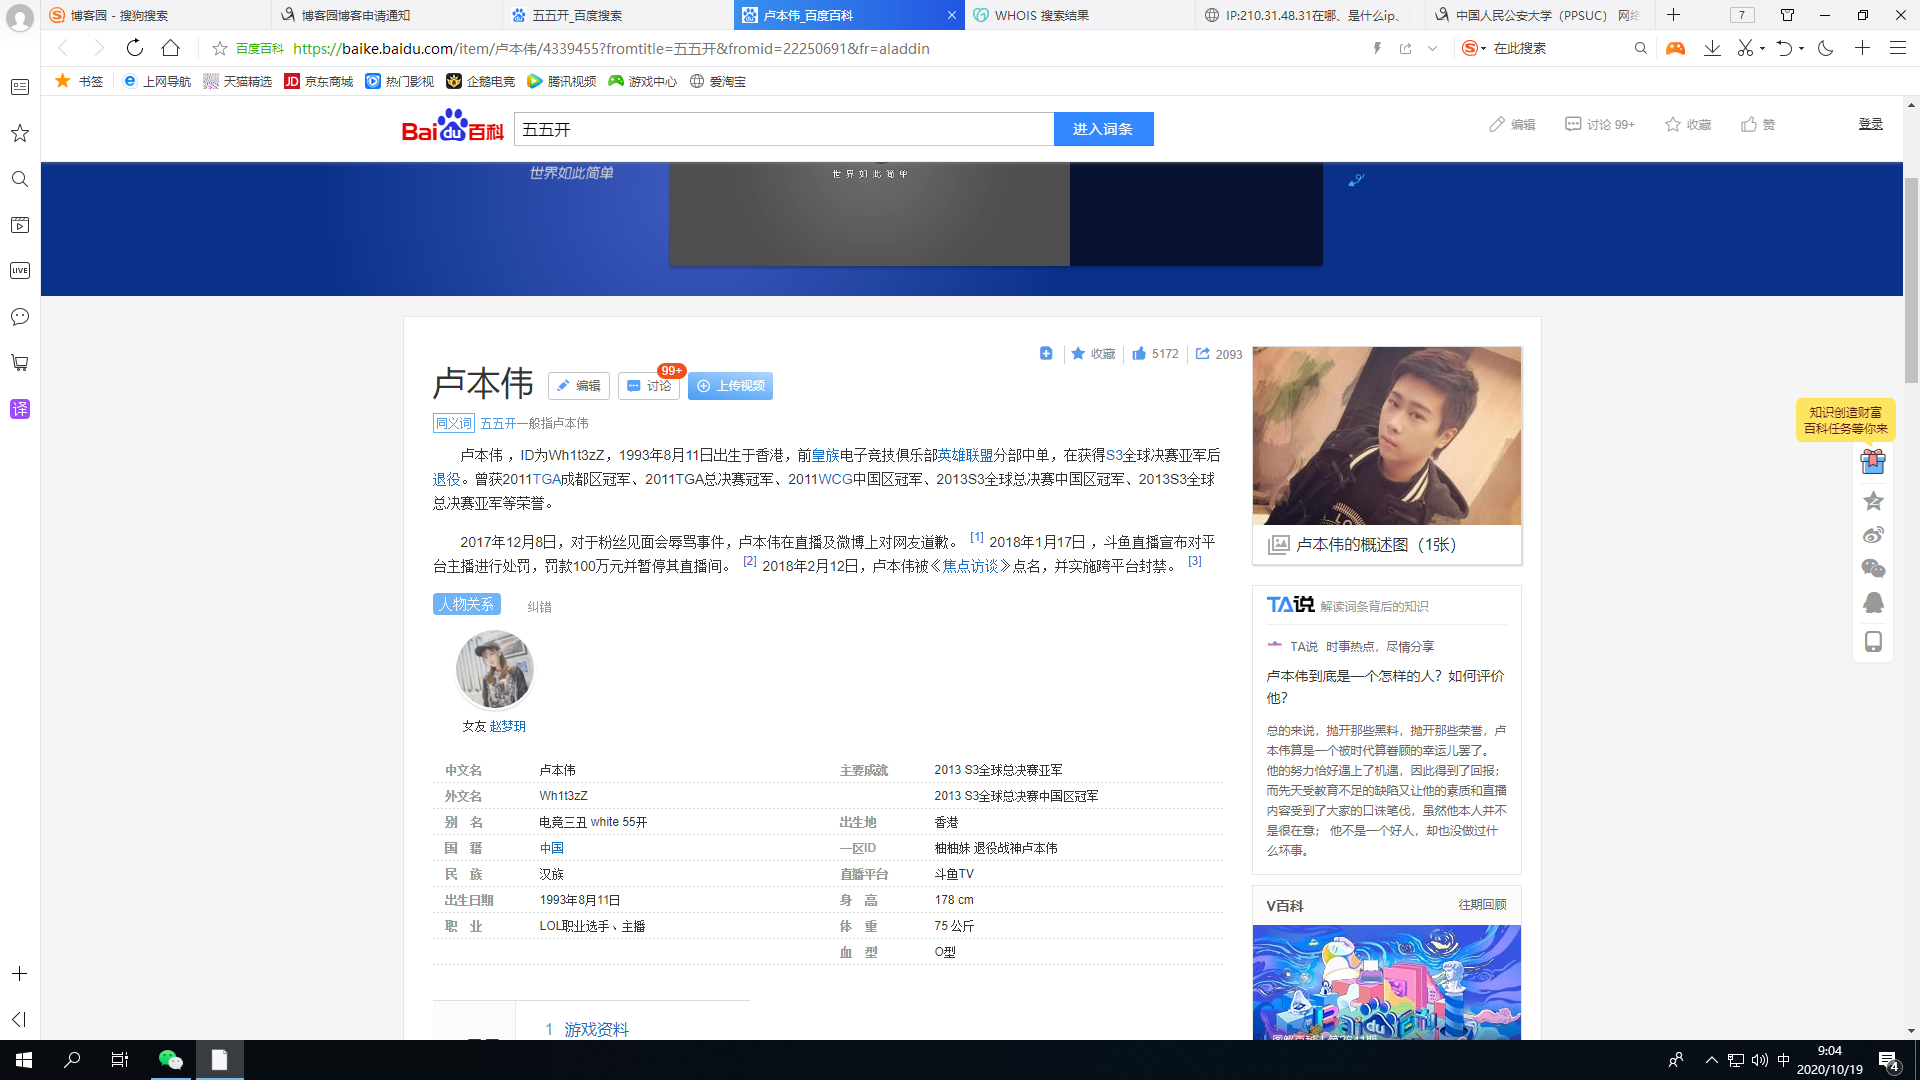Image resolution: width=1920 pixels, height=1080 pixels.
Task: Open the translate icon in left sidebar
Action: 20,409
